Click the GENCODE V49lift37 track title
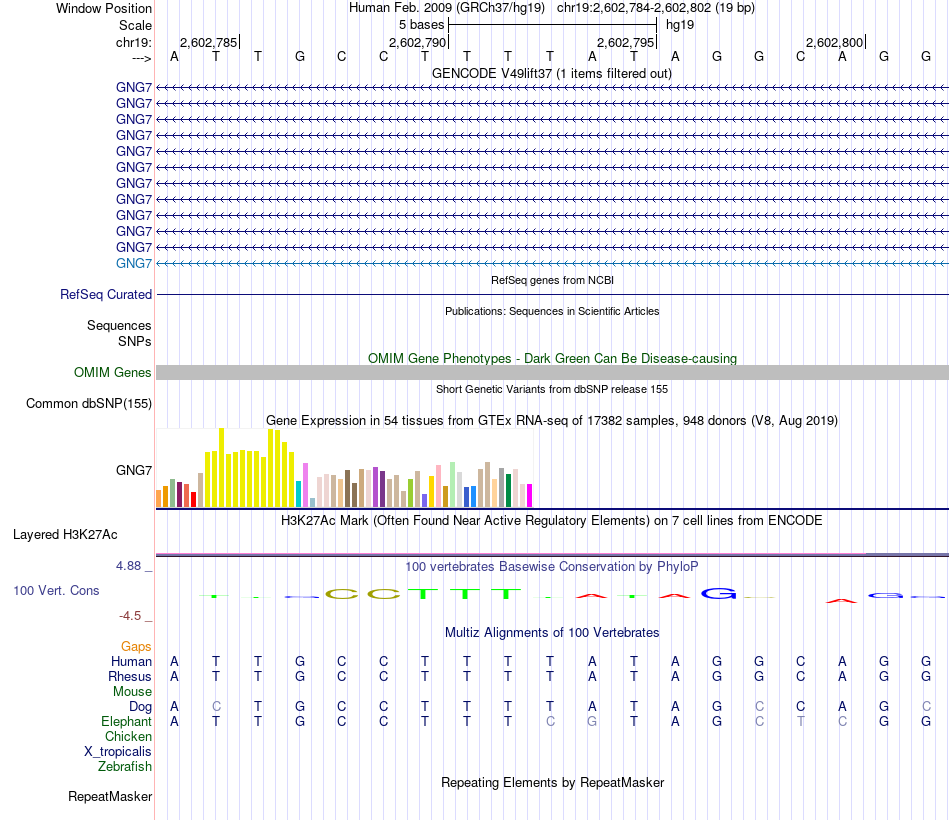This screenshot has width=950, height=820. click(551, 73)
